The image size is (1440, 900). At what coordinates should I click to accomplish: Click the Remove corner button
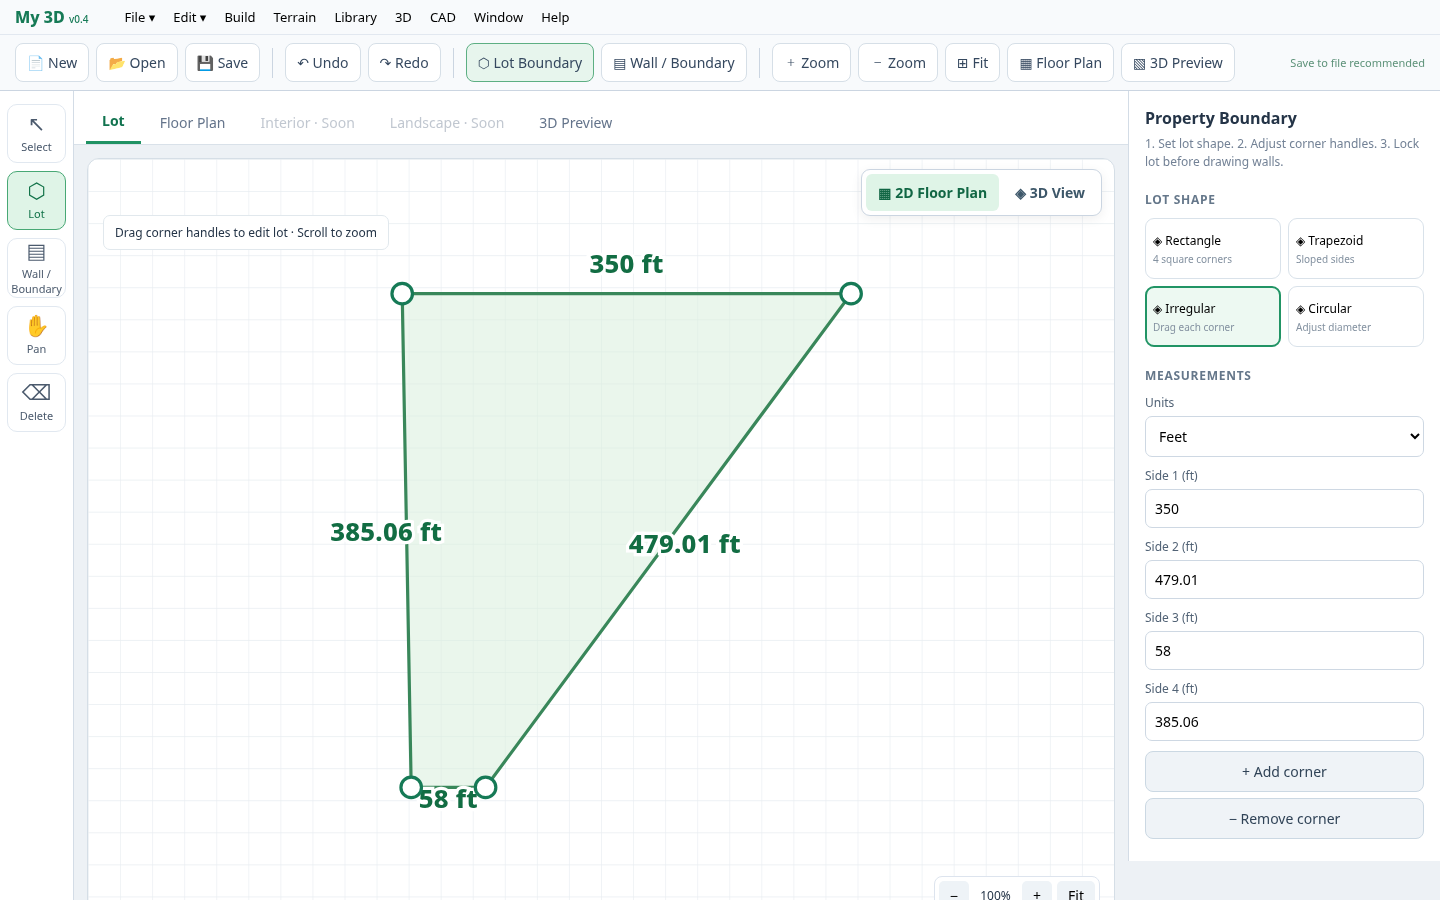point(1284,819)
